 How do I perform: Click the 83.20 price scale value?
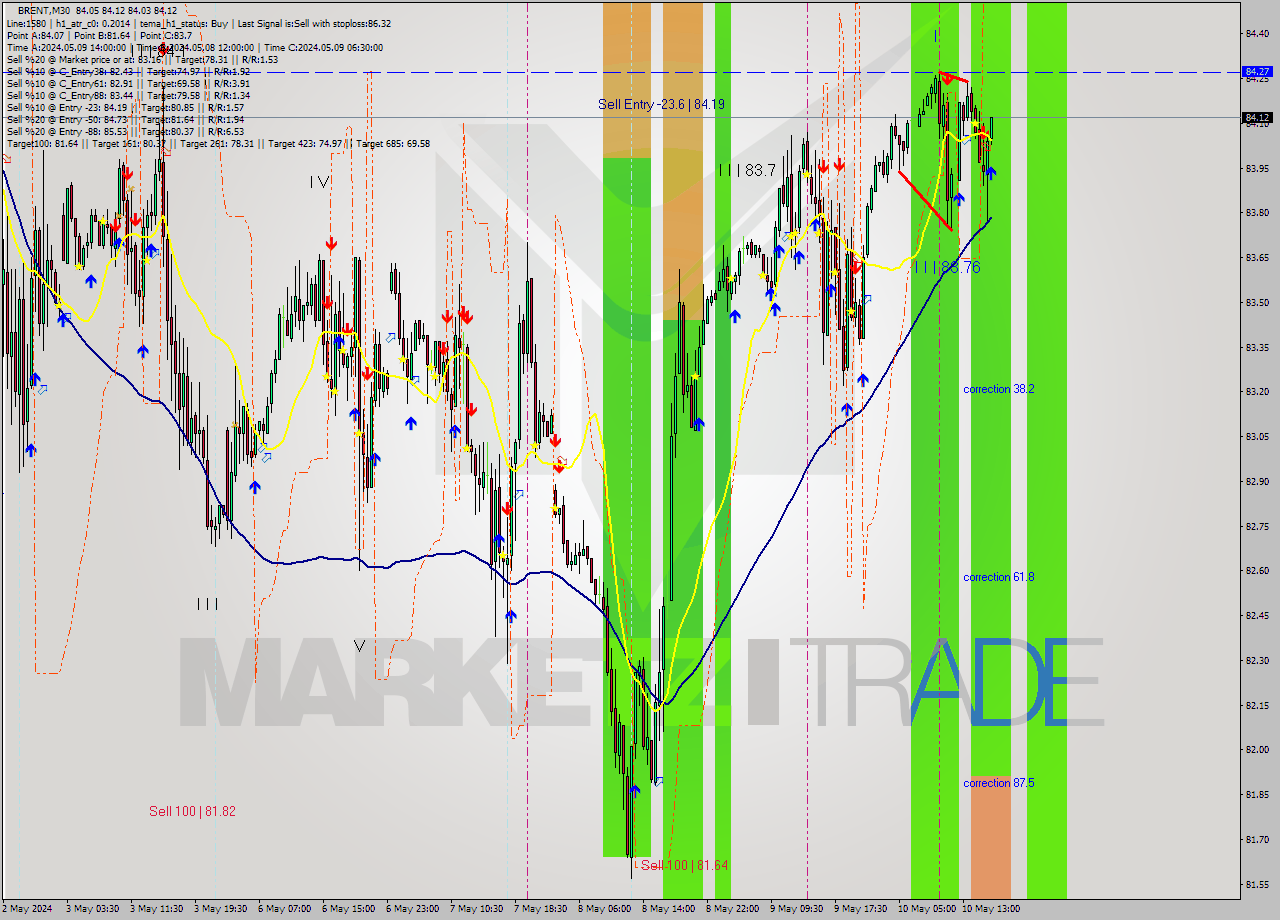click(x=1257, y=391)
